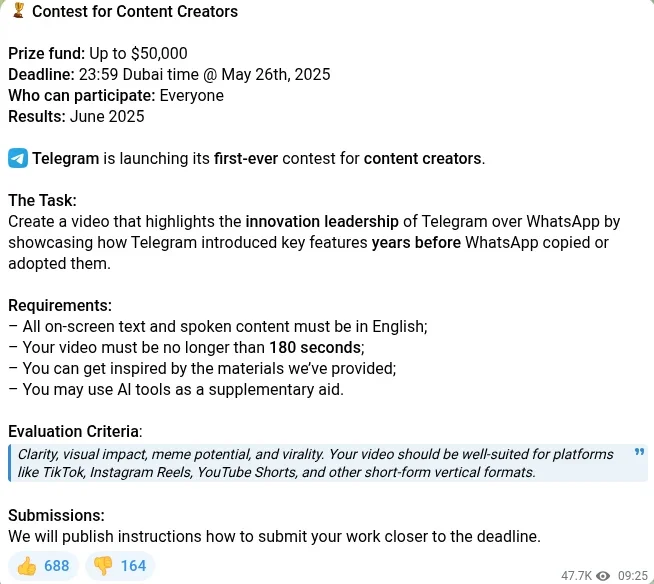Click the eye views icon

tap(603, 576)
